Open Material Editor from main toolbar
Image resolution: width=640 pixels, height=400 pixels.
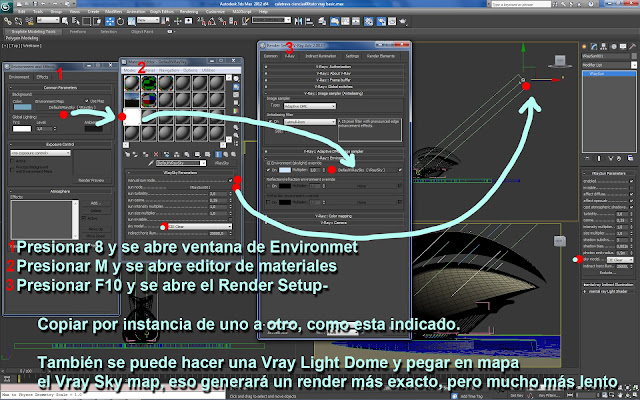369,21
